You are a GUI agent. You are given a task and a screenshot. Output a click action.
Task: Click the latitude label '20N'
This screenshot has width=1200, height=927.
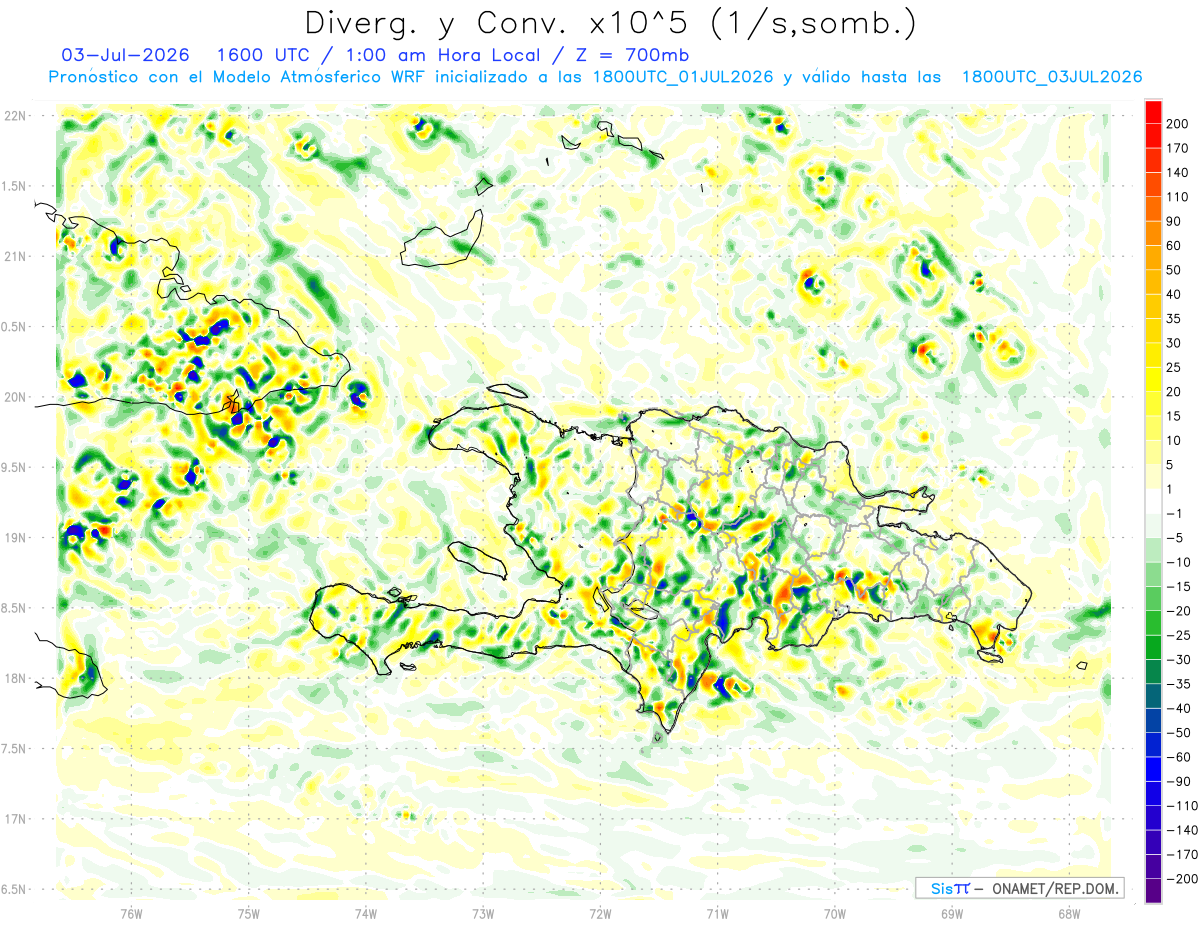[14, 397]
